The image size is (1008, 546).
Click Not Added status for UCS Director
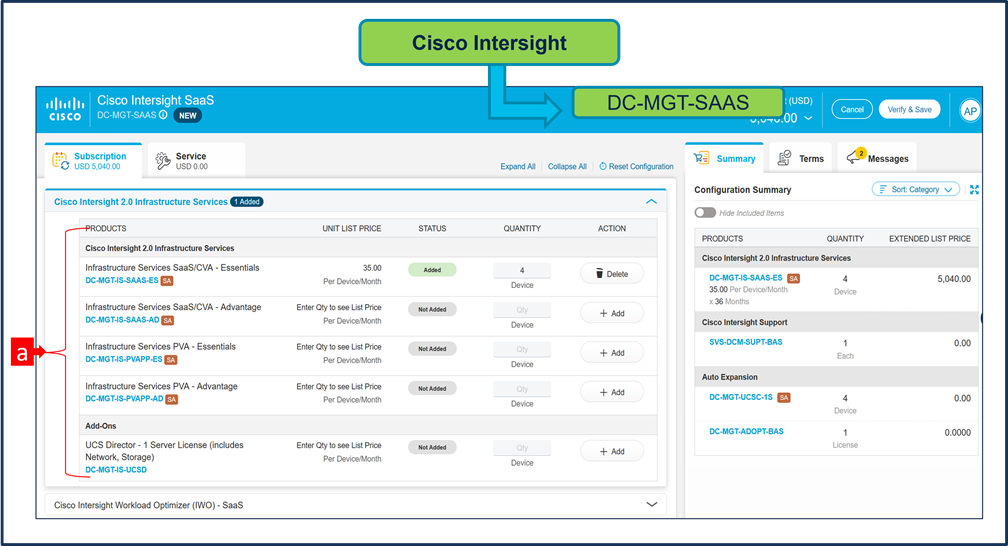[x=432, y=448]
